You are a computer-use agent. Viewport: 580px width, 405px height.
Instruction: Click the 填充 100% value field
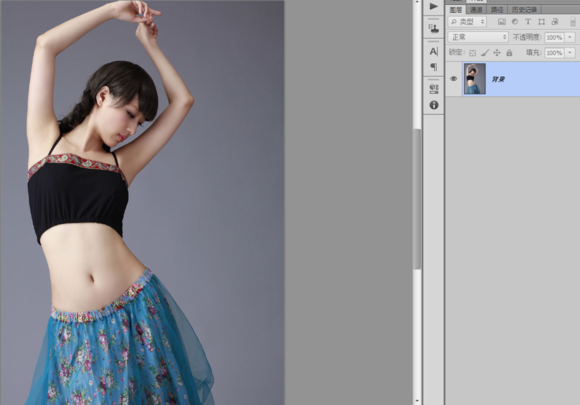click(x=554, y=53)
